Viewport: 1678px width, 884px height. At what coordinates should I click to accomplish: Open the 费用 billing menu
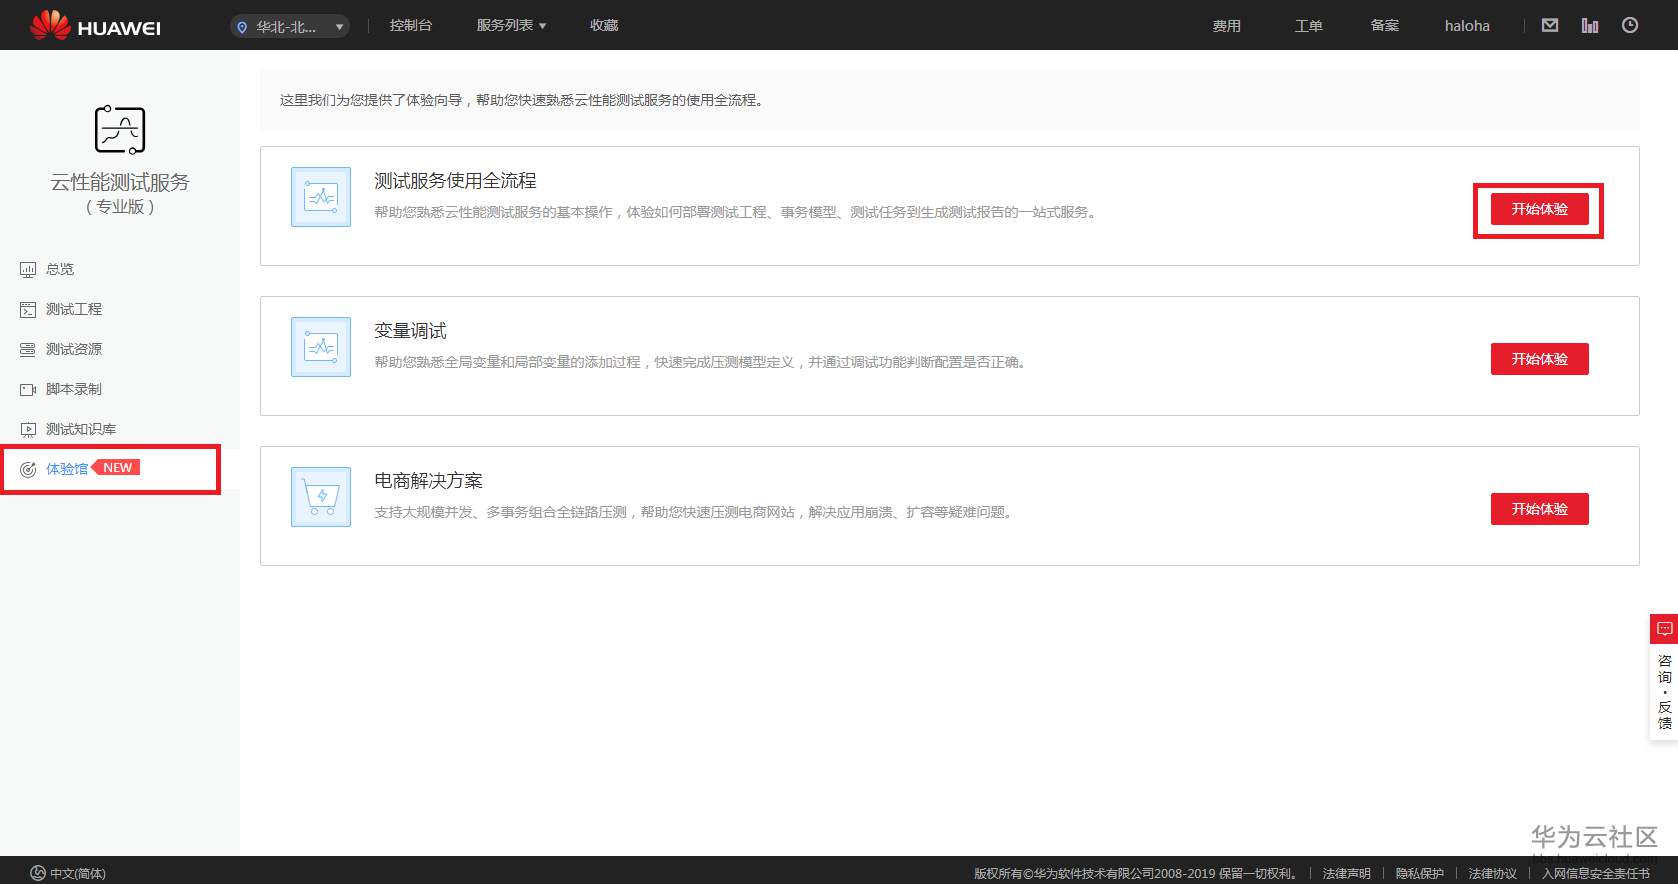point(1226,26)
